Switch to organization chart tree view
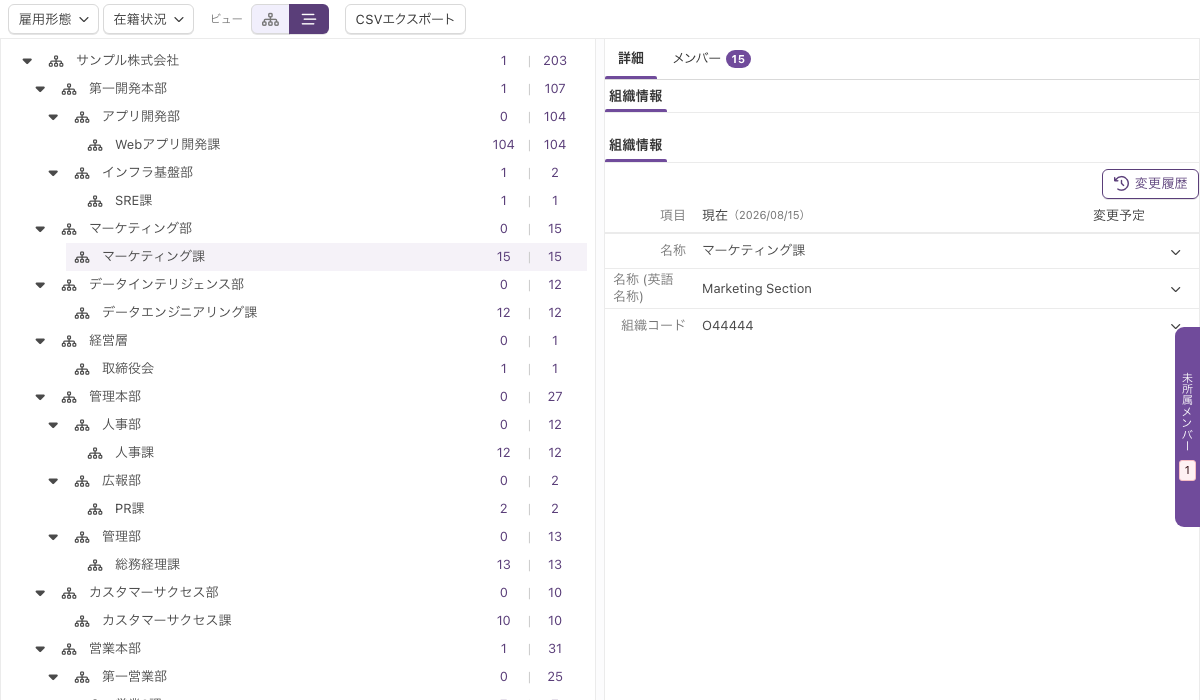The width and height of the screenshot is (1200, 700). point(270,19)
